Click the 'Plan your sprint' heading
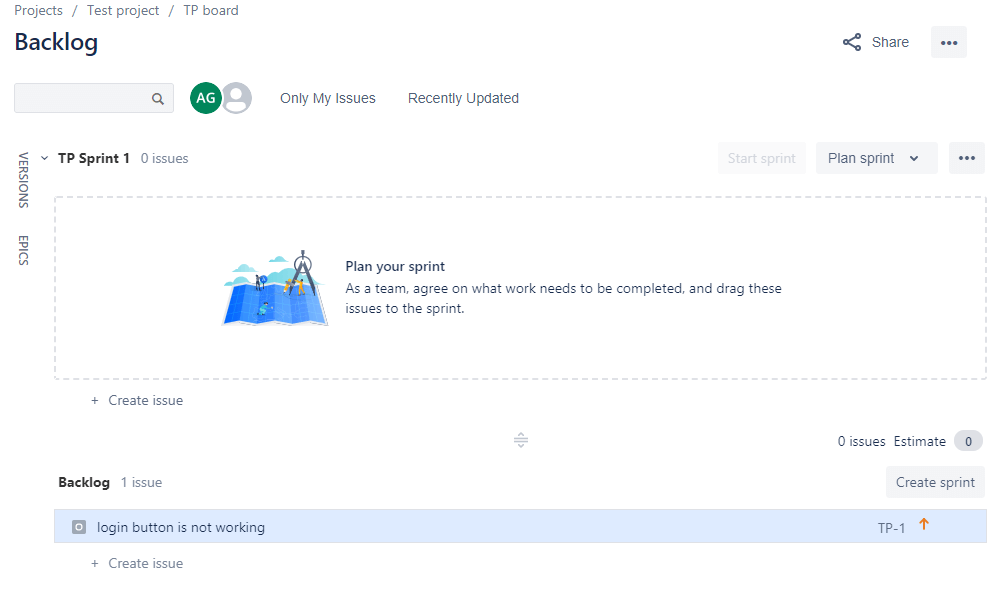 click(395, 266)
